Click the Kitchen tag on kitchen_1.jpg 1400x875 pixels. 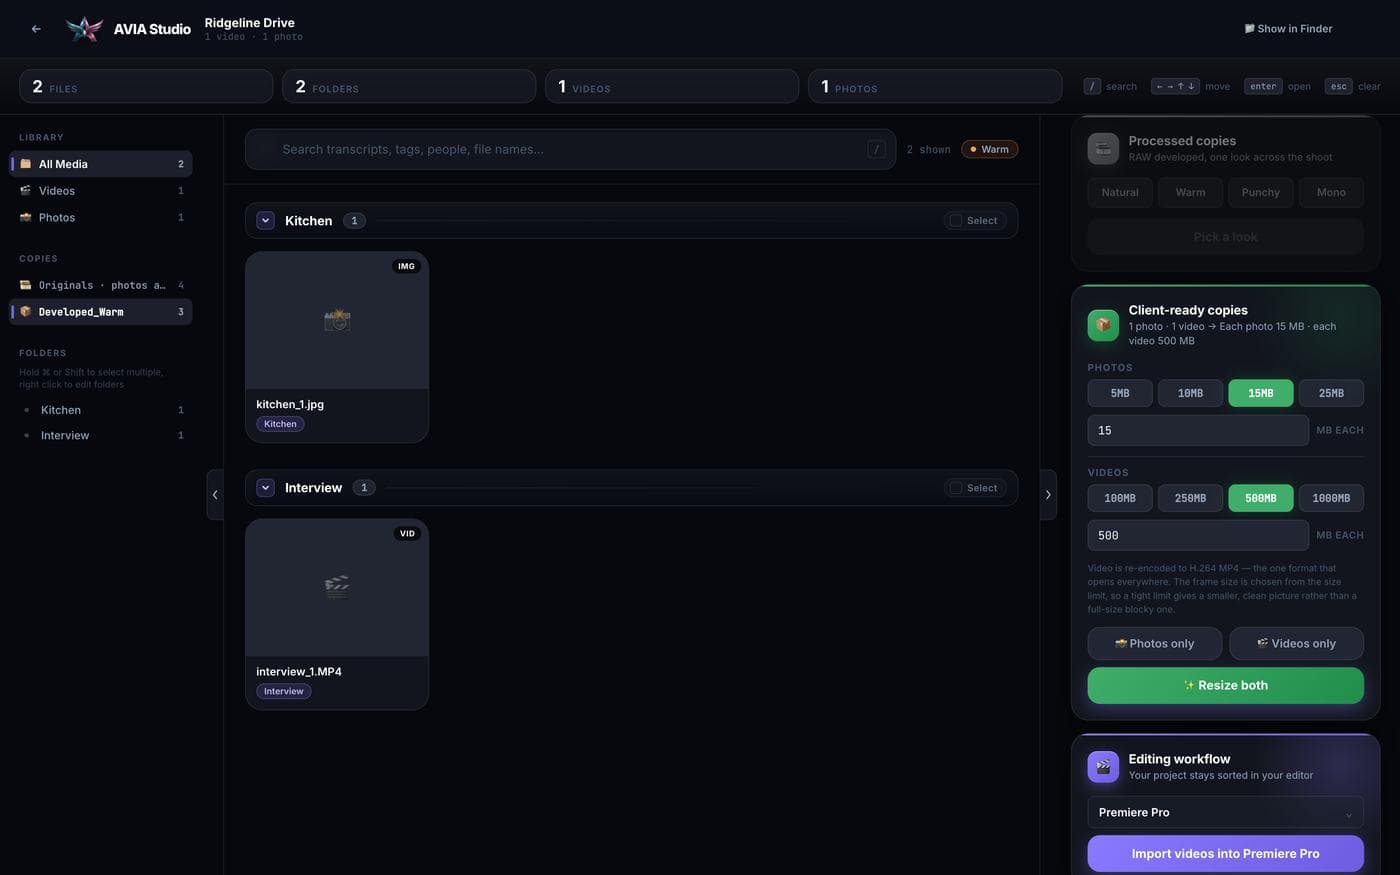click(x=280, y=424)
